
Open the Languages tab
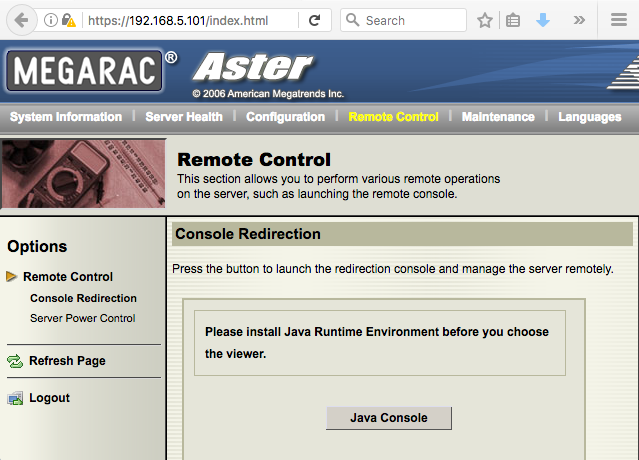[x=590, y=117]
